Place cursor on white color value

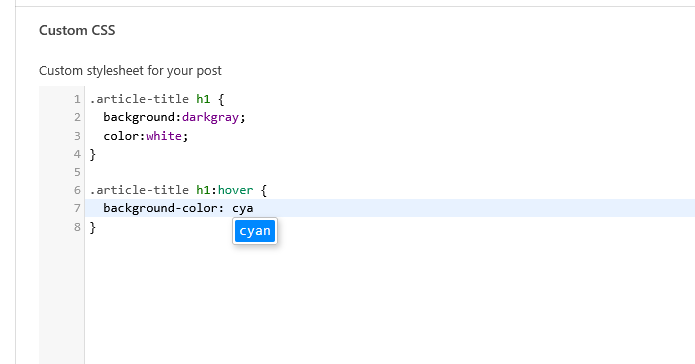pyautogui.click(x=164, y=136)
